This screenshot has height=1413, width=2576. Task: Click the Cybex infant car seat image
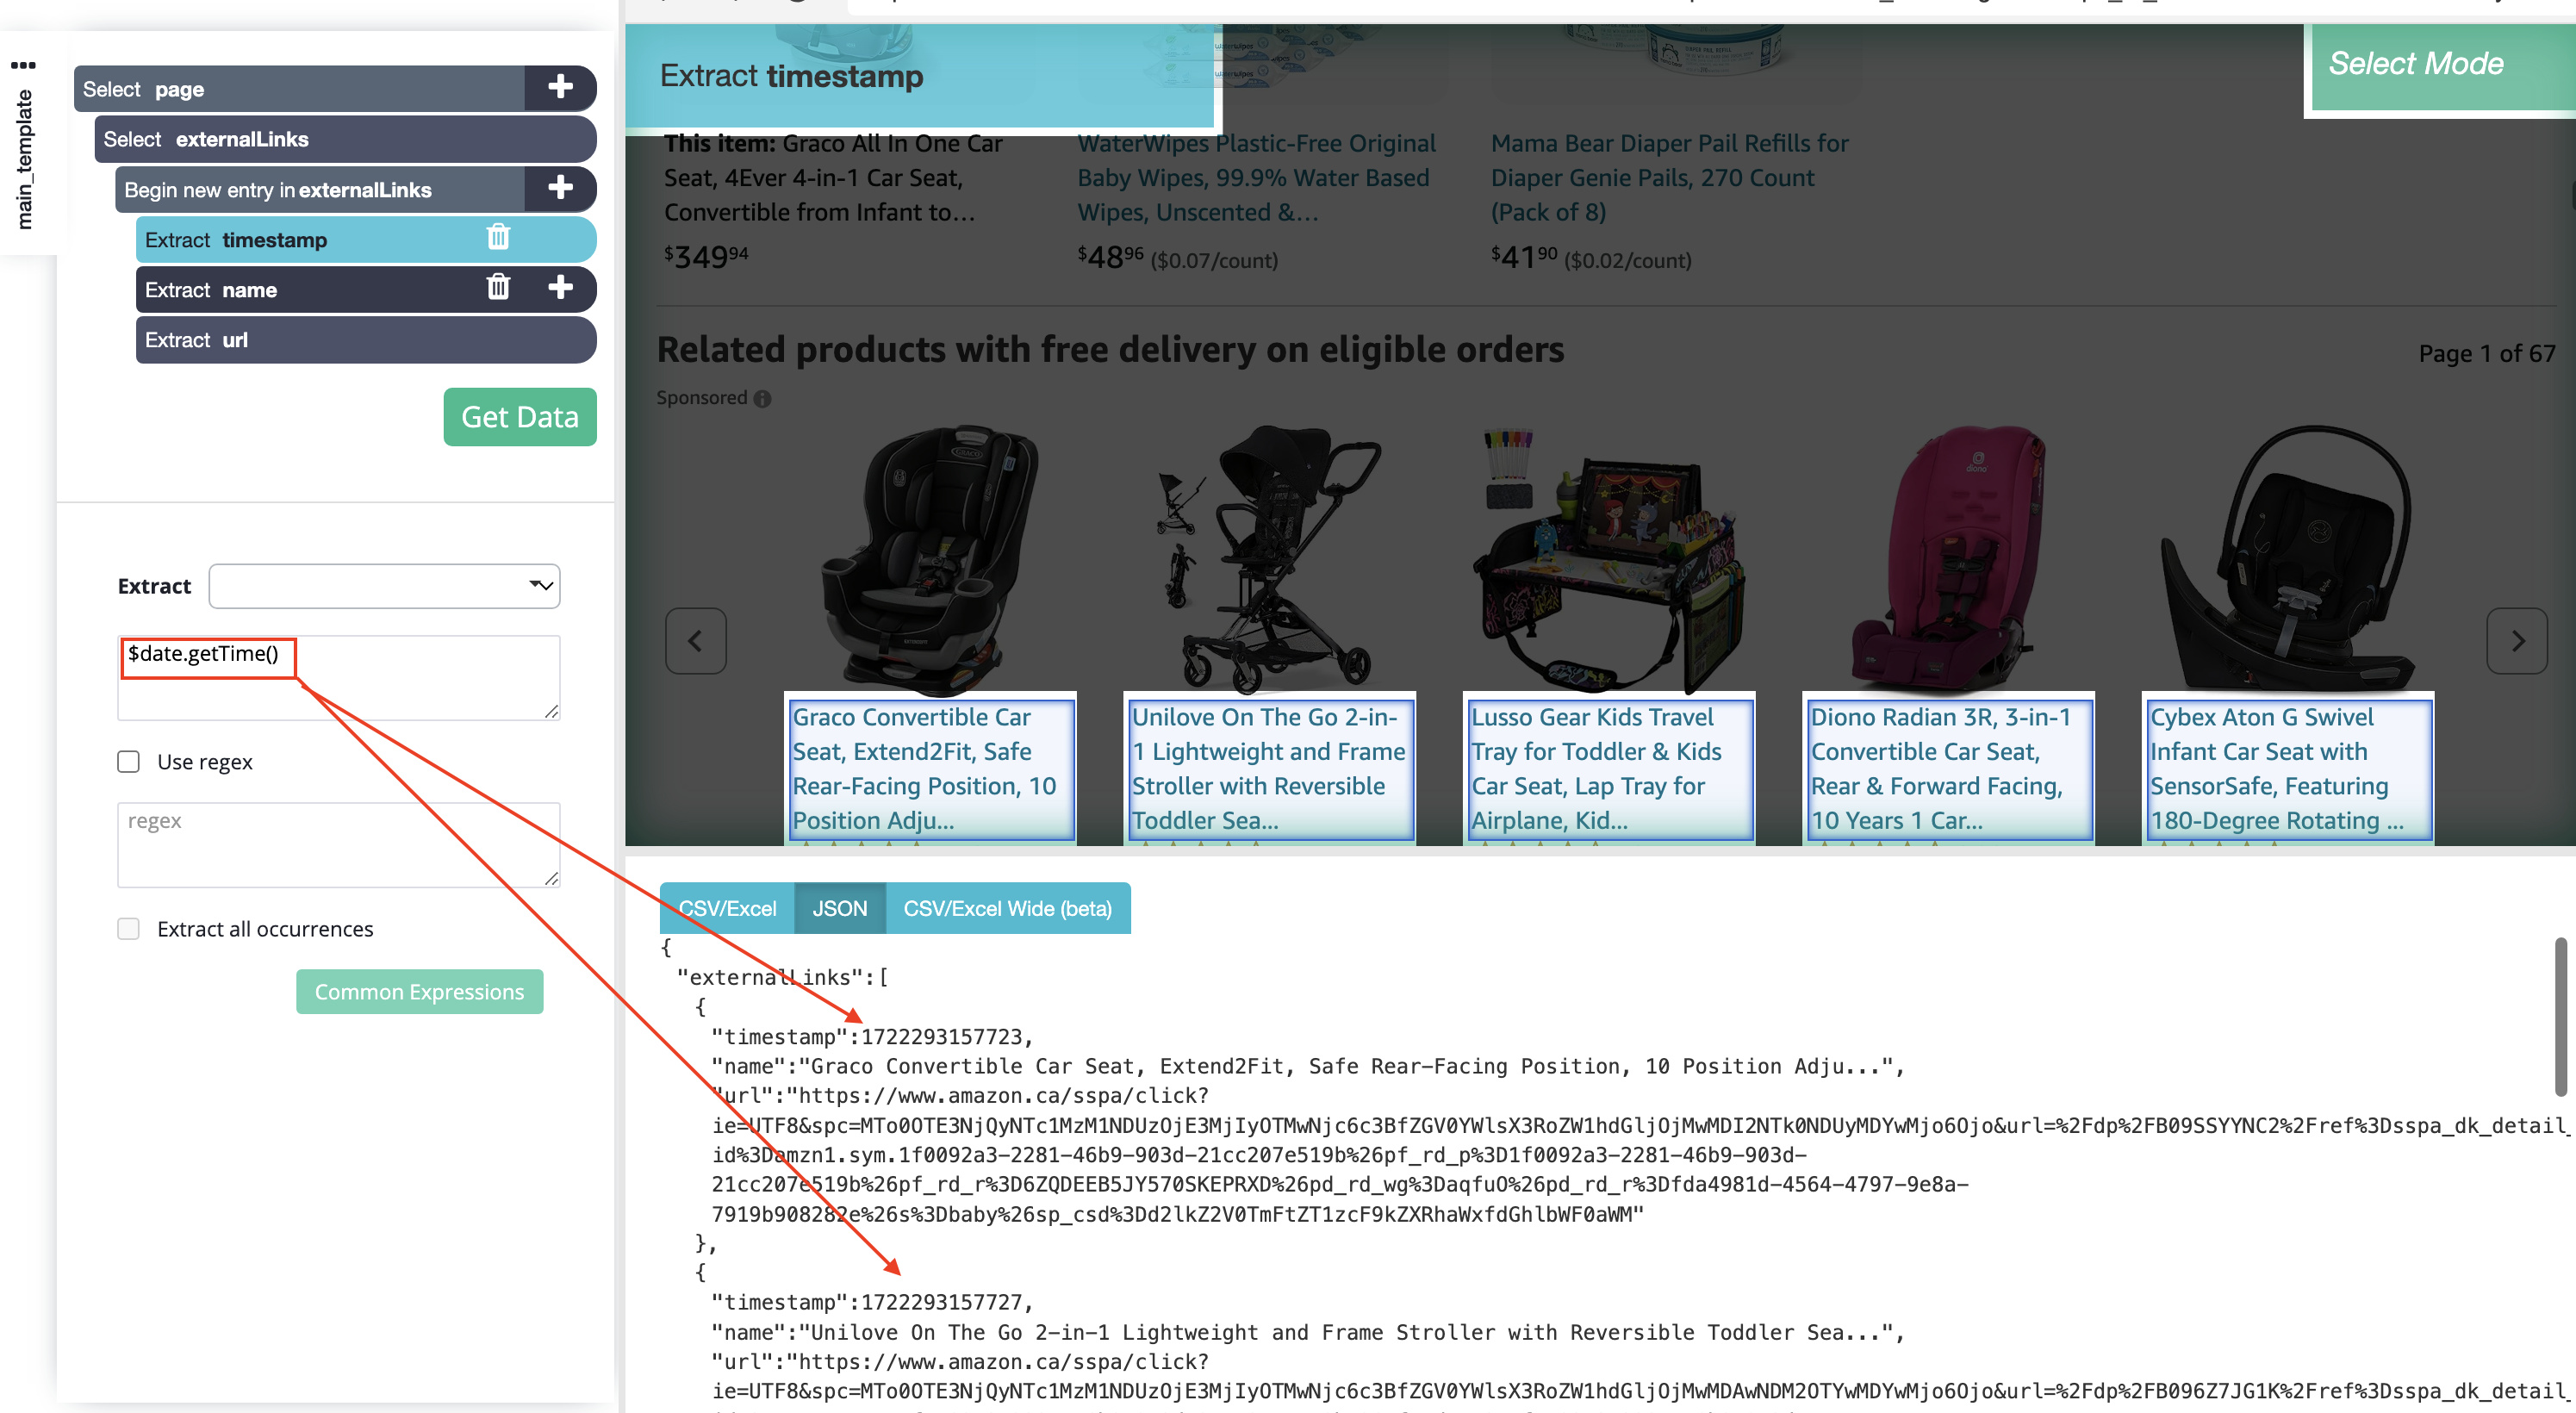(2287, 558)
